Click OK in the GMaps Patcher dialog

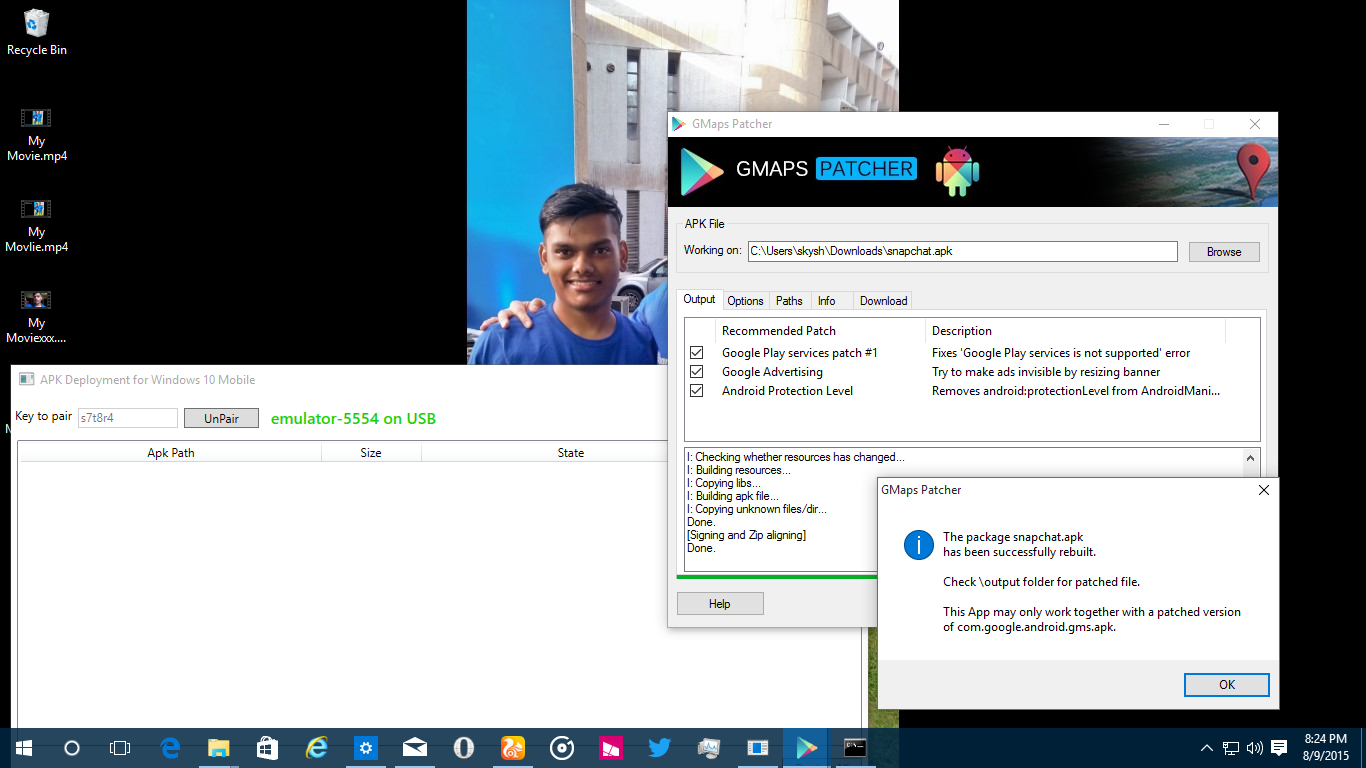pyautogui.click(x=1226, y=685)
